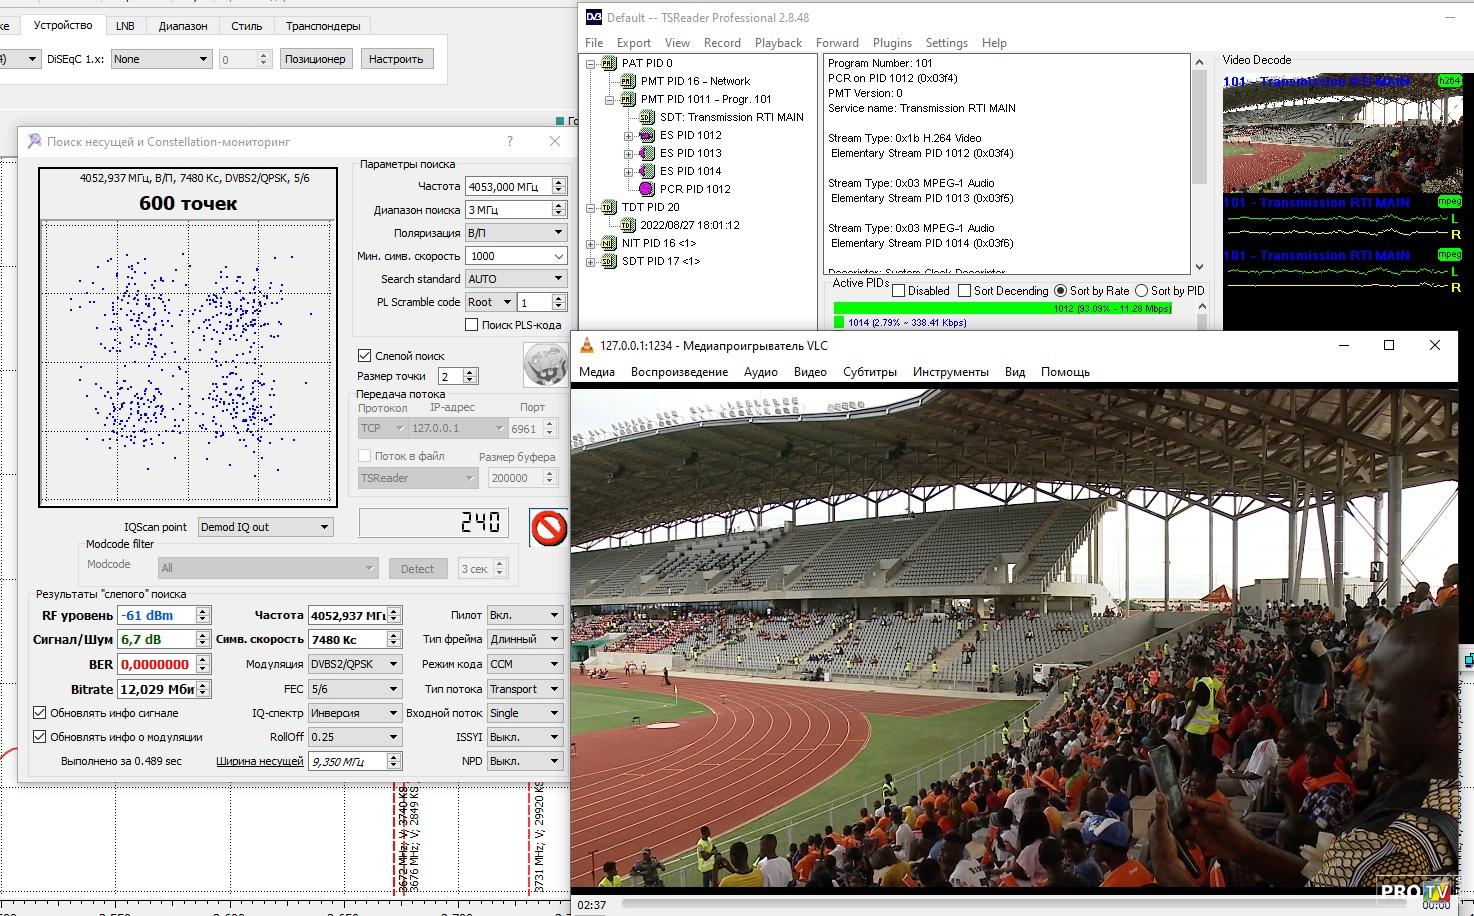Select the PCR PID 1012 tree icon
This screenshot has width=1474, height=916.
tap(646, 189)
